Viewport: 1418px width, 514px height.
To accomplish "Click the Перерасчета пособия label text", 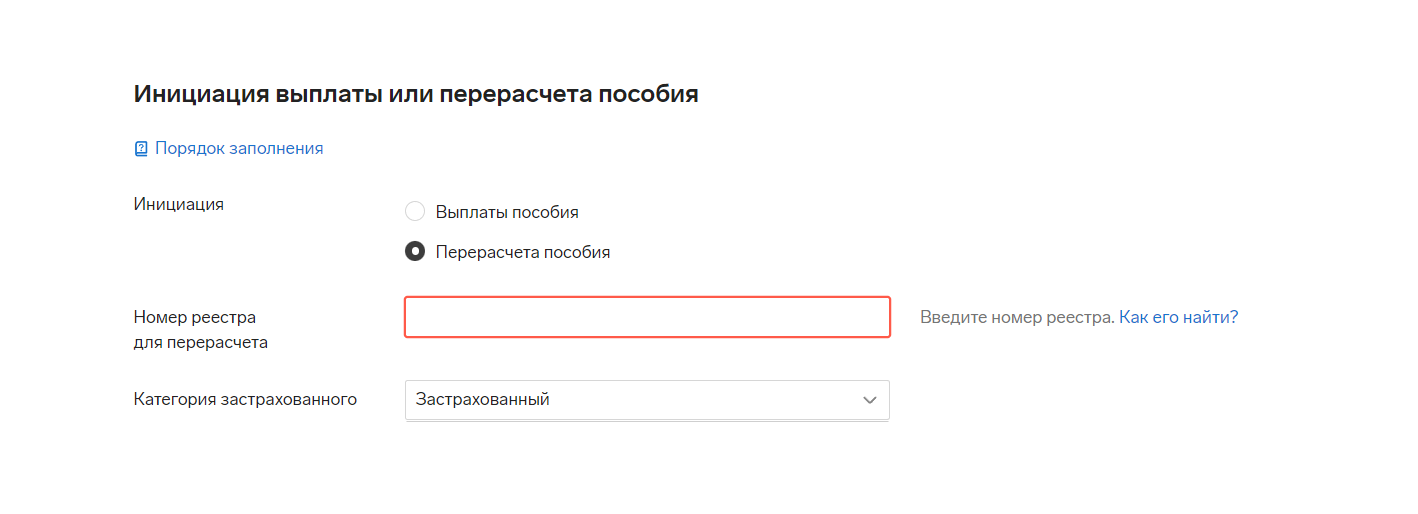I will (x=523, y=252).
